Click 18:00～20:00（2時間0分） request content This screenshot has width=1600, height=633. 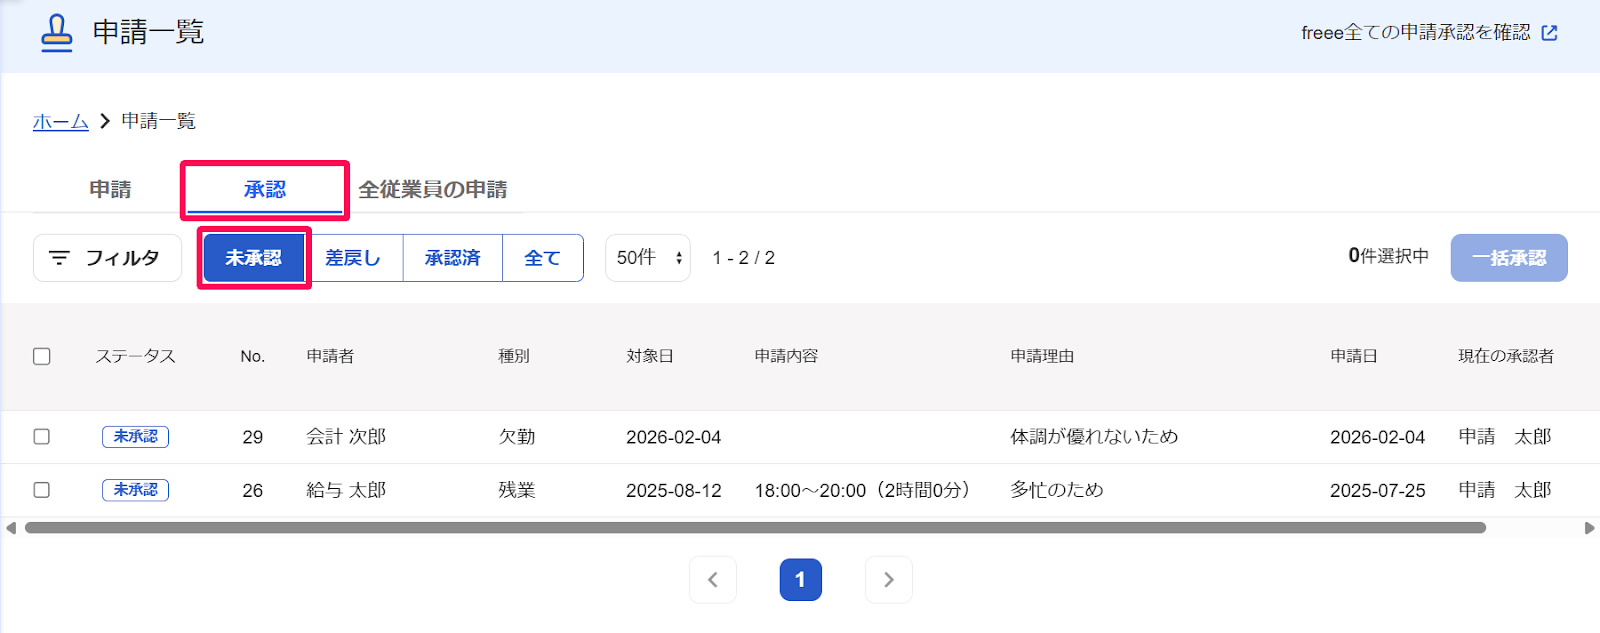(862, 490)
